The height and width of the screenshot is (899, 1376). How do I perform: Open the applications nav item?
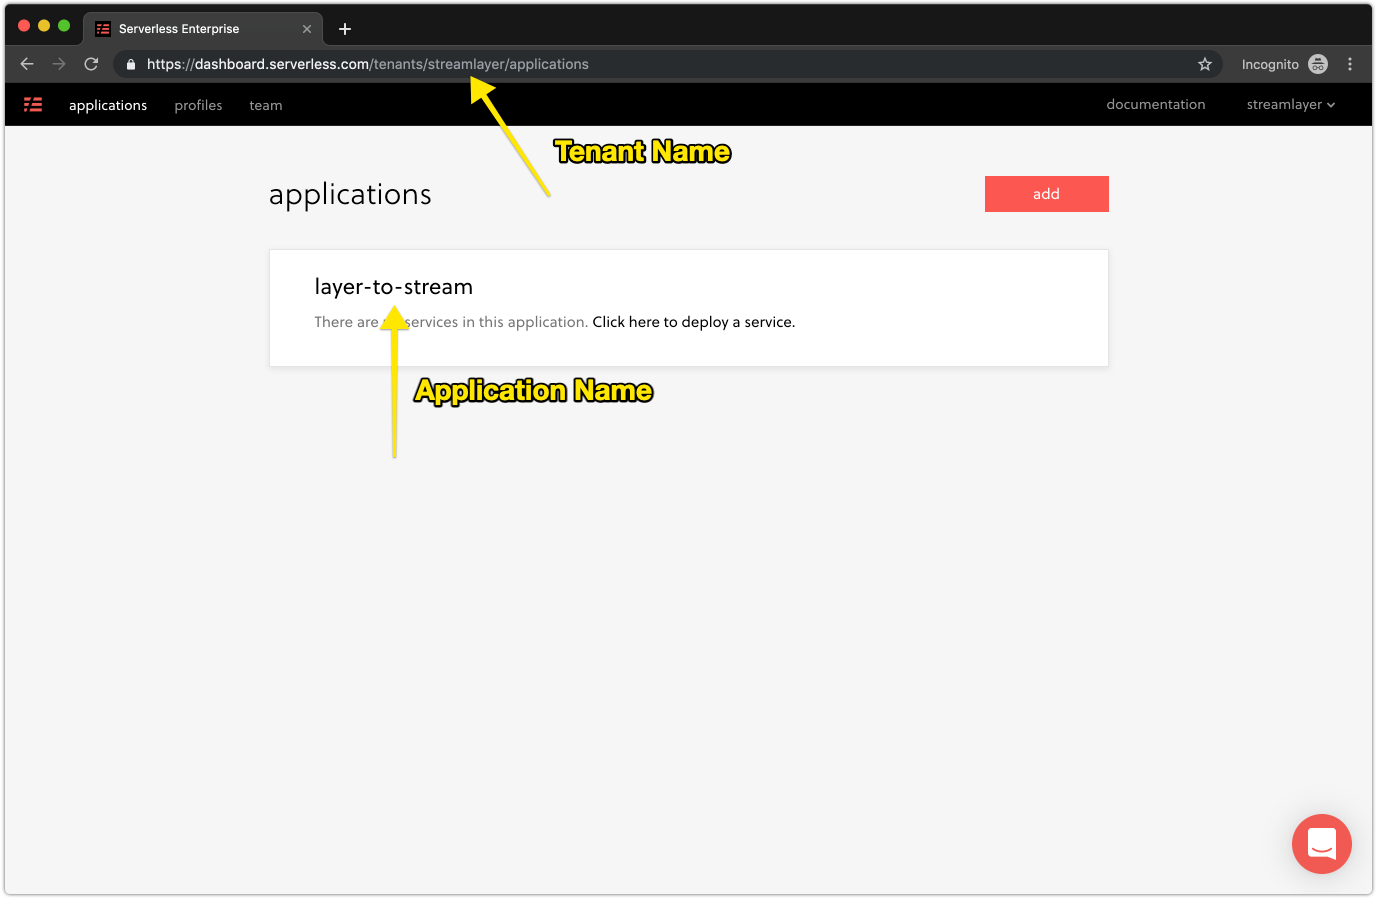108,105
